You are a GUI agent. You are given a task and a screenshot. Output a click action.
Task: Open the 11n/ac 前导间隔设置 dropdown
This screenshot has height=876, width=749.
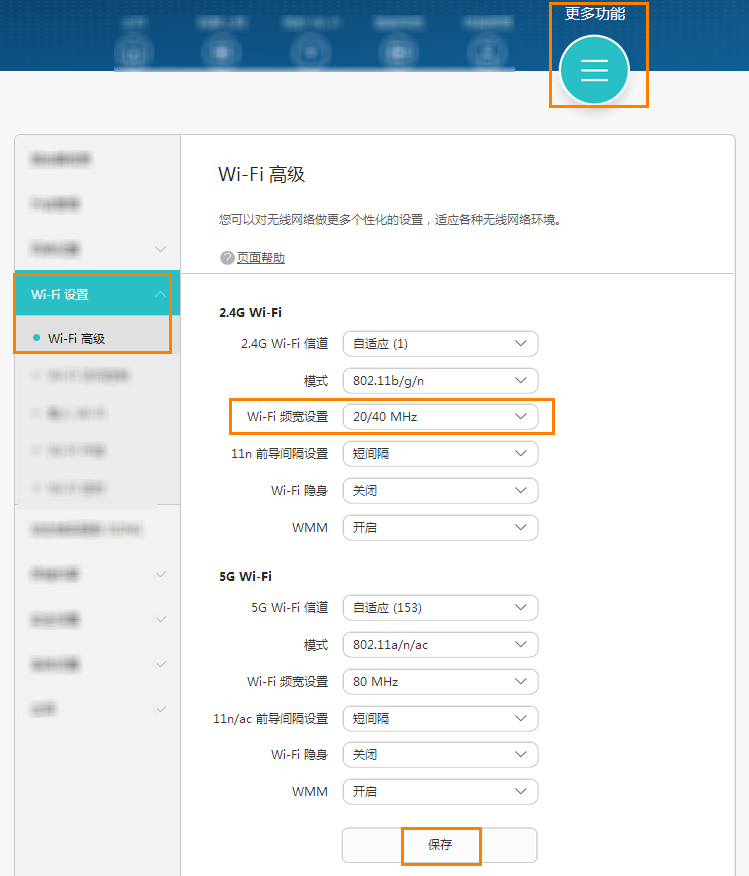(x=440, y=718)
